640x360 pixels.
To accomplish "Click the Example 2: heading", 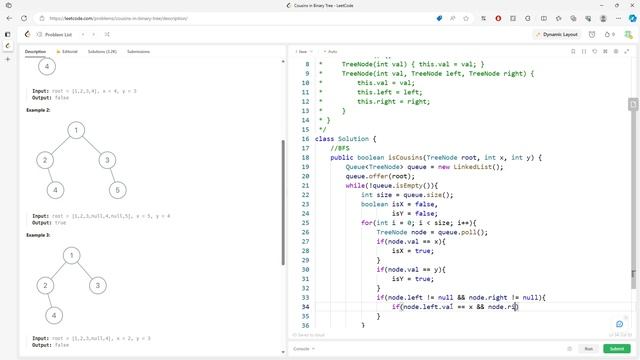I will (x=38, y=110).
